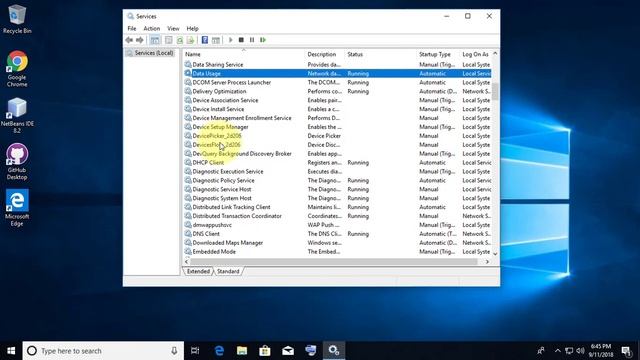Toggle the Show/Hide Action Pane icon
The image size is (640, 360).
tap(216, 40)
